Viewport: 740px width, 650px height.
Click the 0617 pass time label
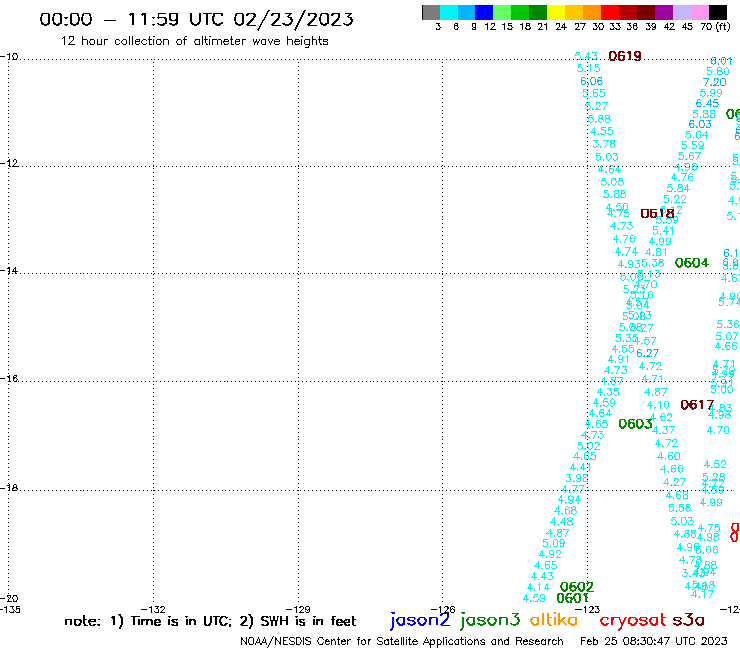point(697,405)
